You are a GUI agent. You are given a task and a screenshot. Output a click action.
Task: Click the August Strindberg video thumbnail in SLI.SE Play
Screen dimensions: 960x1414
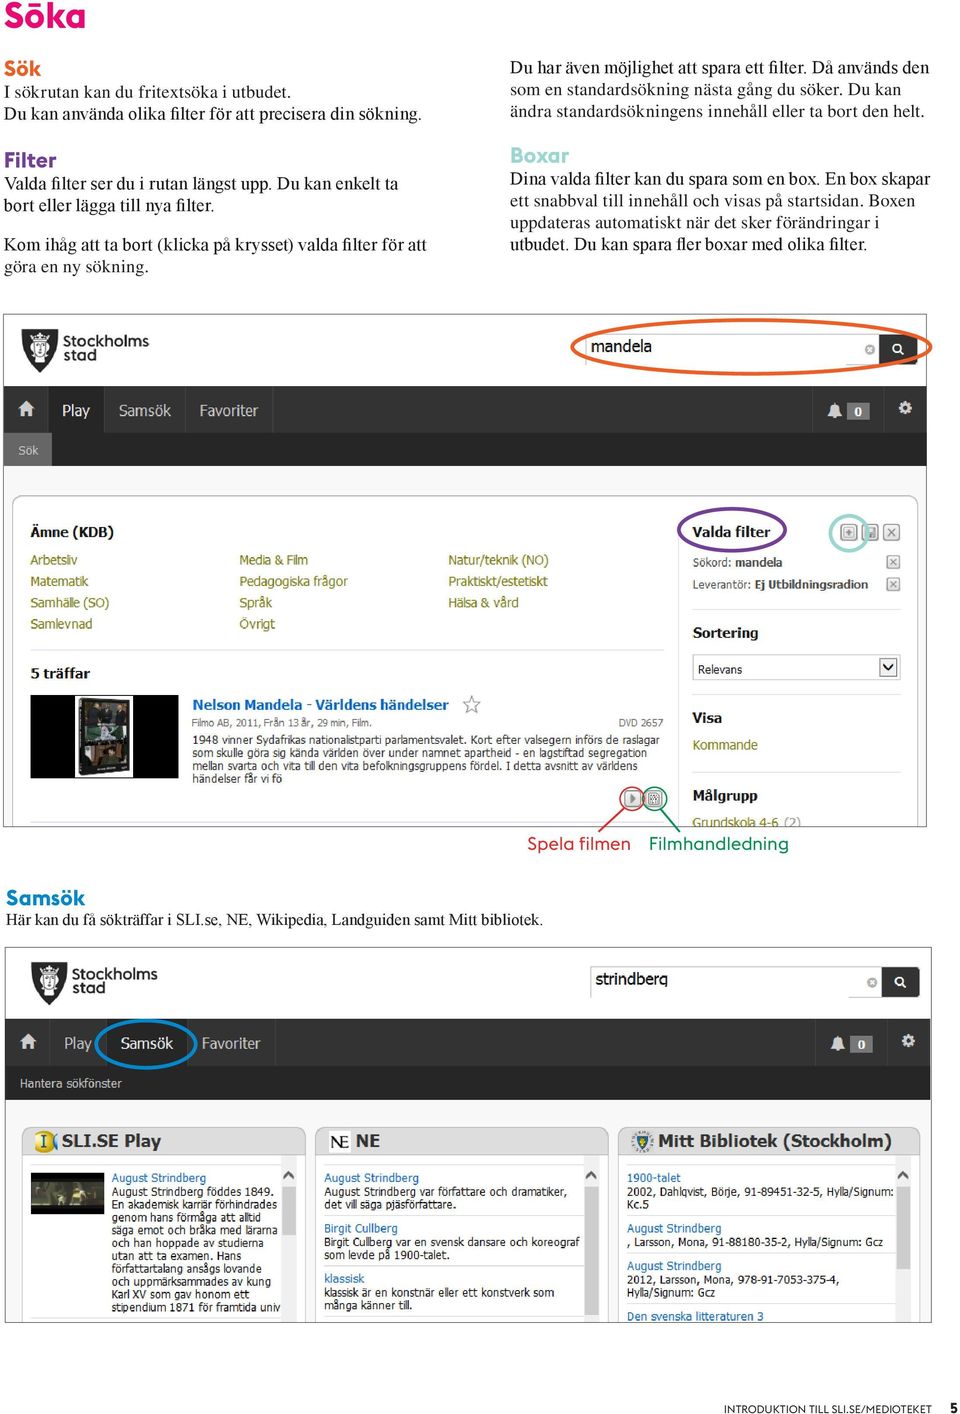[x=68, y=1193]
